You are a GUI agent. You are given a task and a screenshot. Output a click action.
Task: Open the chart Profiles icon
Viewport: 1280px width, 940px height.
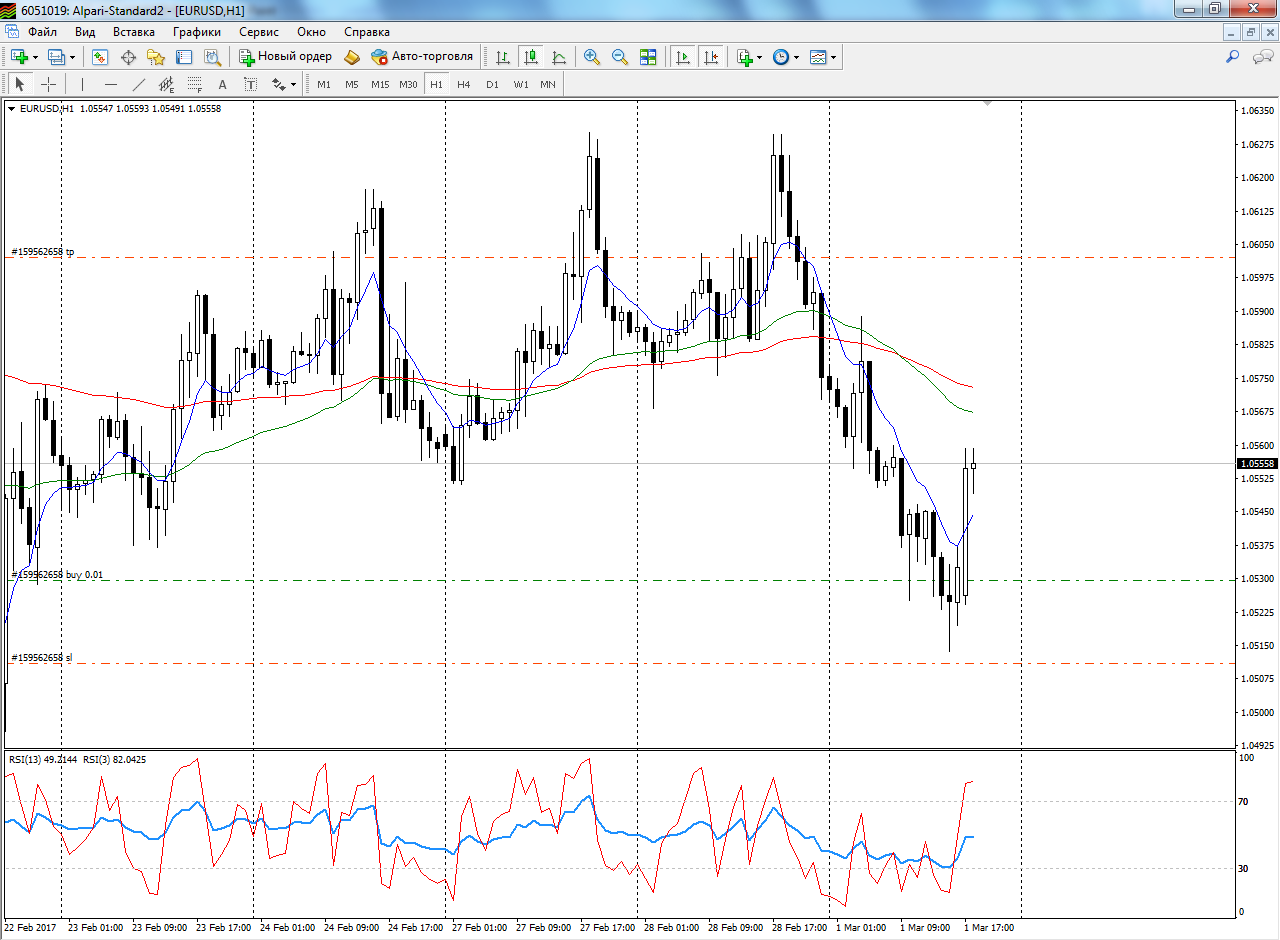pyautogui.click(x=56, y=57)
